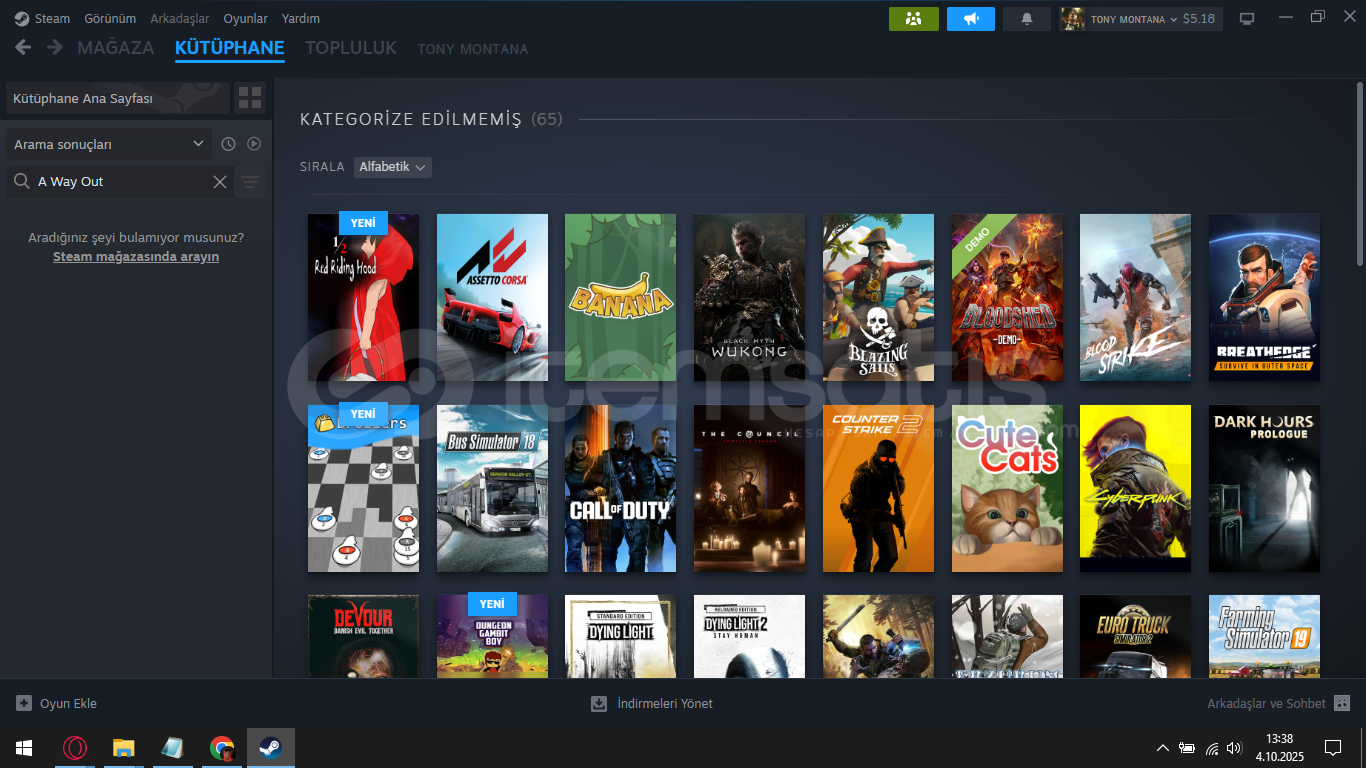Open the Windows Start menu
Viewport: 1366px width, 768px height.
coord(24,748)
